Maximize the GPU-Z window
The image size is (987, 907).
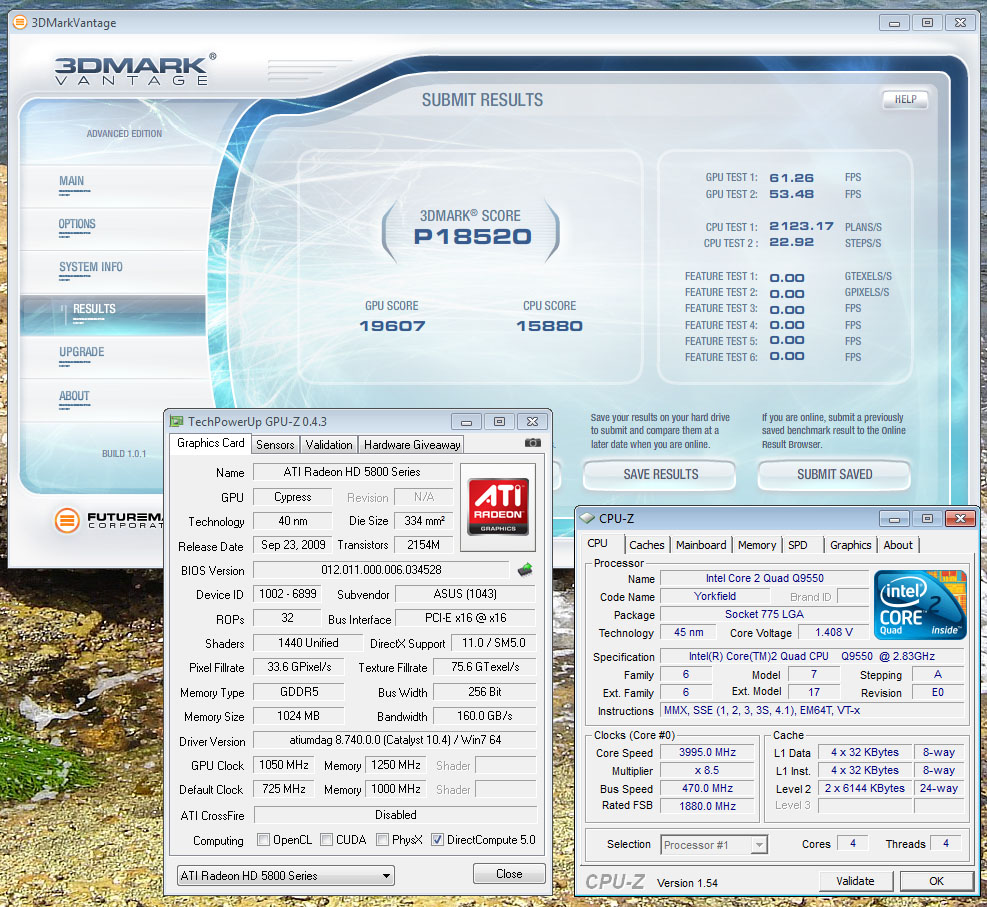499,422
